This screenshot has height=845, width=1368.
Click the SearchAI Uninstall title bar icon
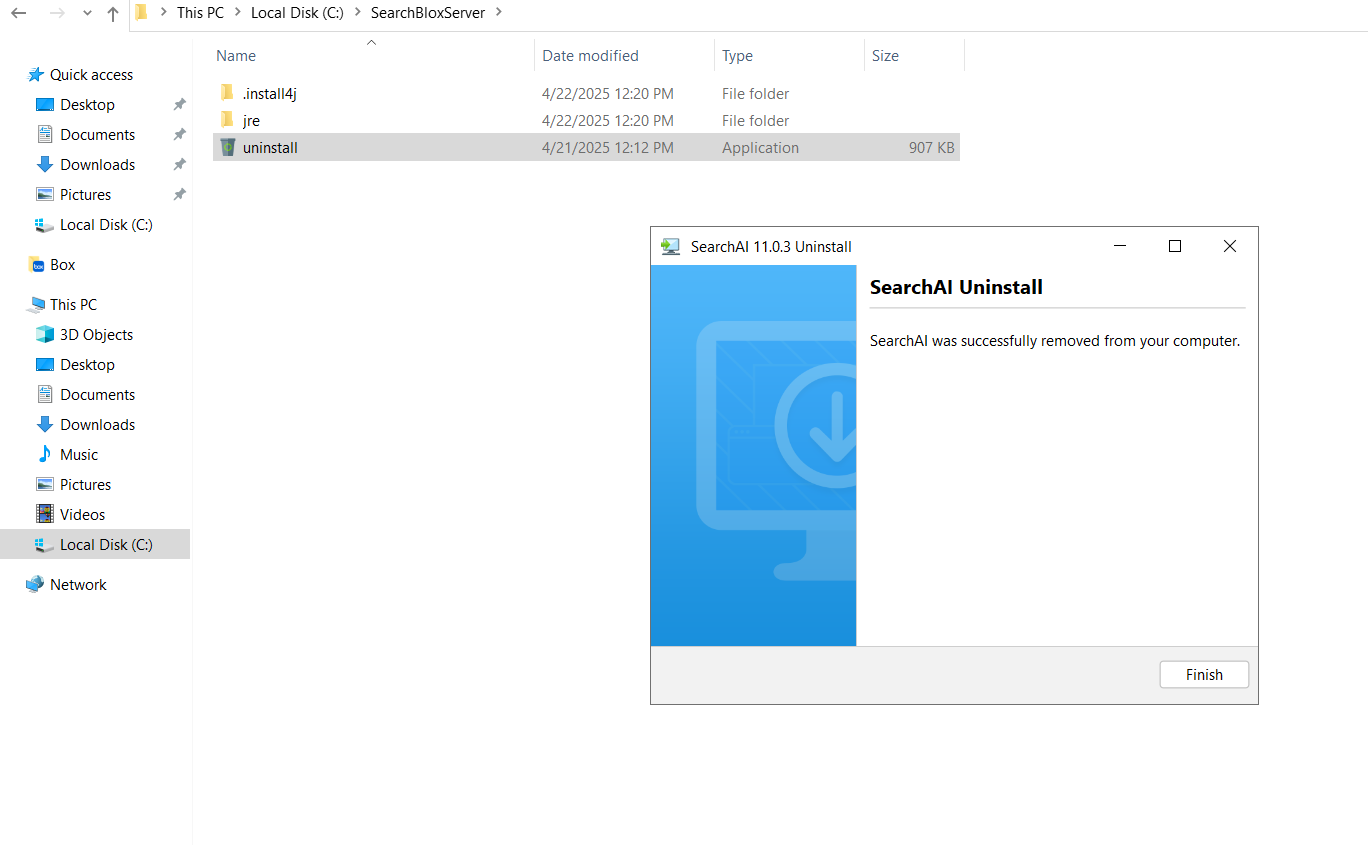670,246
